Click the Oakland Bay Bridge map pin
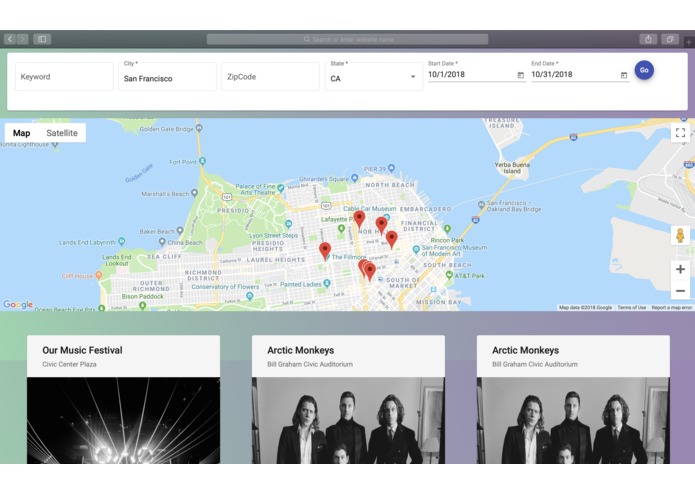 click(481, 205)
